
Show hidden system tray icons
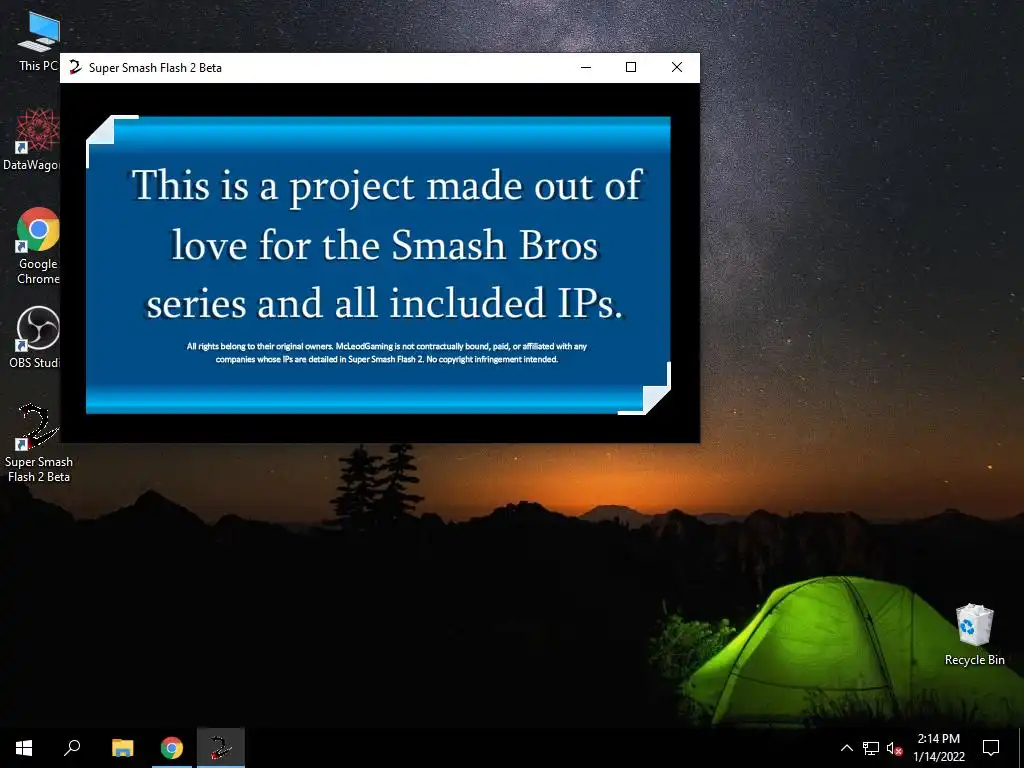point(846,748)
